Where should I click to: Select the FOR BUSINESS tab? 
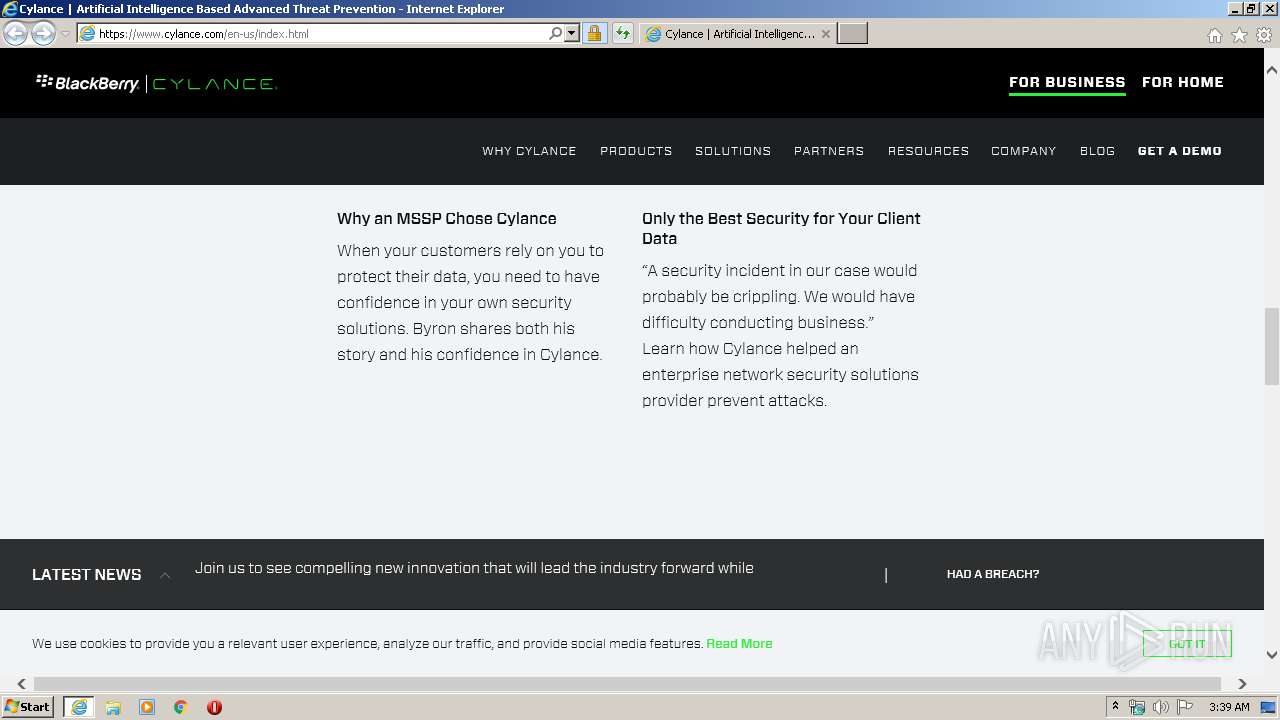pos(1067,82)
